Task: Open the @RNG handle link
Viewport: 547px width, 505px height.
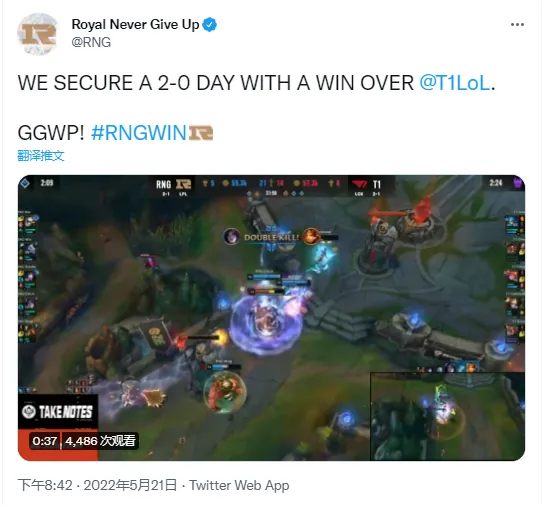Action: [91, 42]
